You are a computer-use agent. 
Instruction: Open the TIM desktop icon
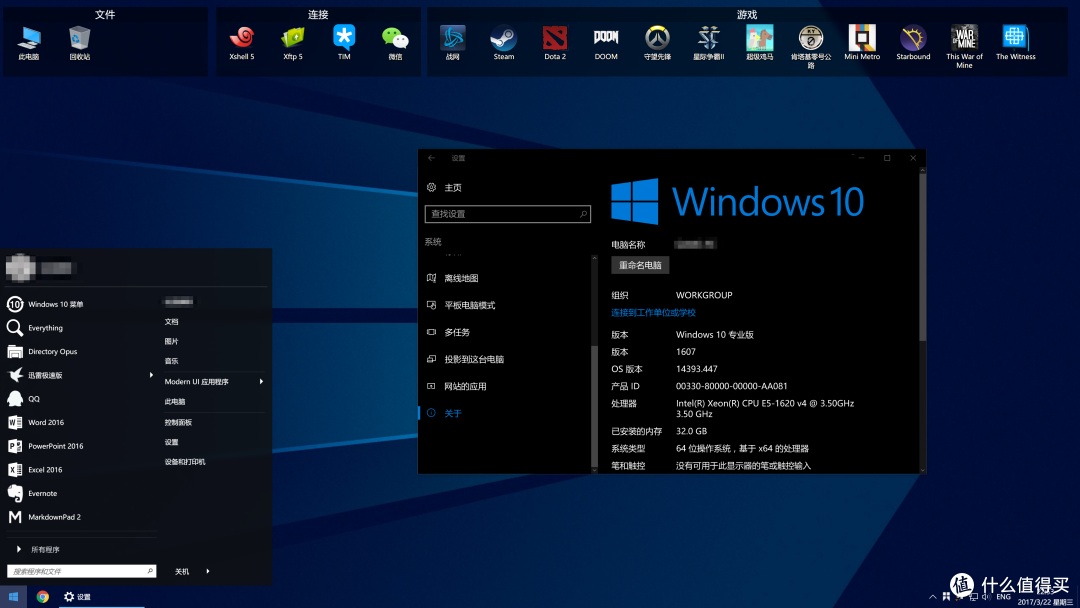(x=344, y=43)
